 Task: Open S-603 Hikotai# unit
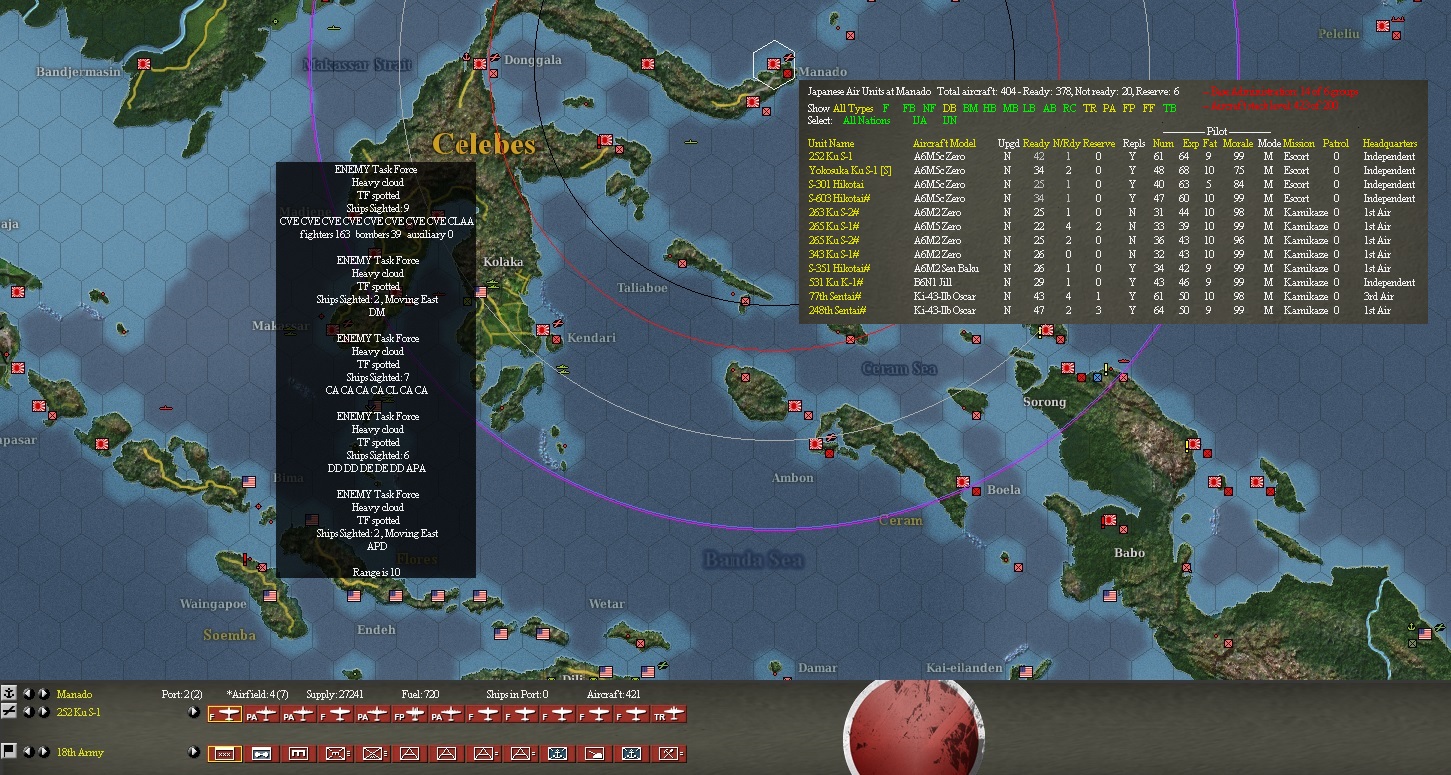coord(839,199)
